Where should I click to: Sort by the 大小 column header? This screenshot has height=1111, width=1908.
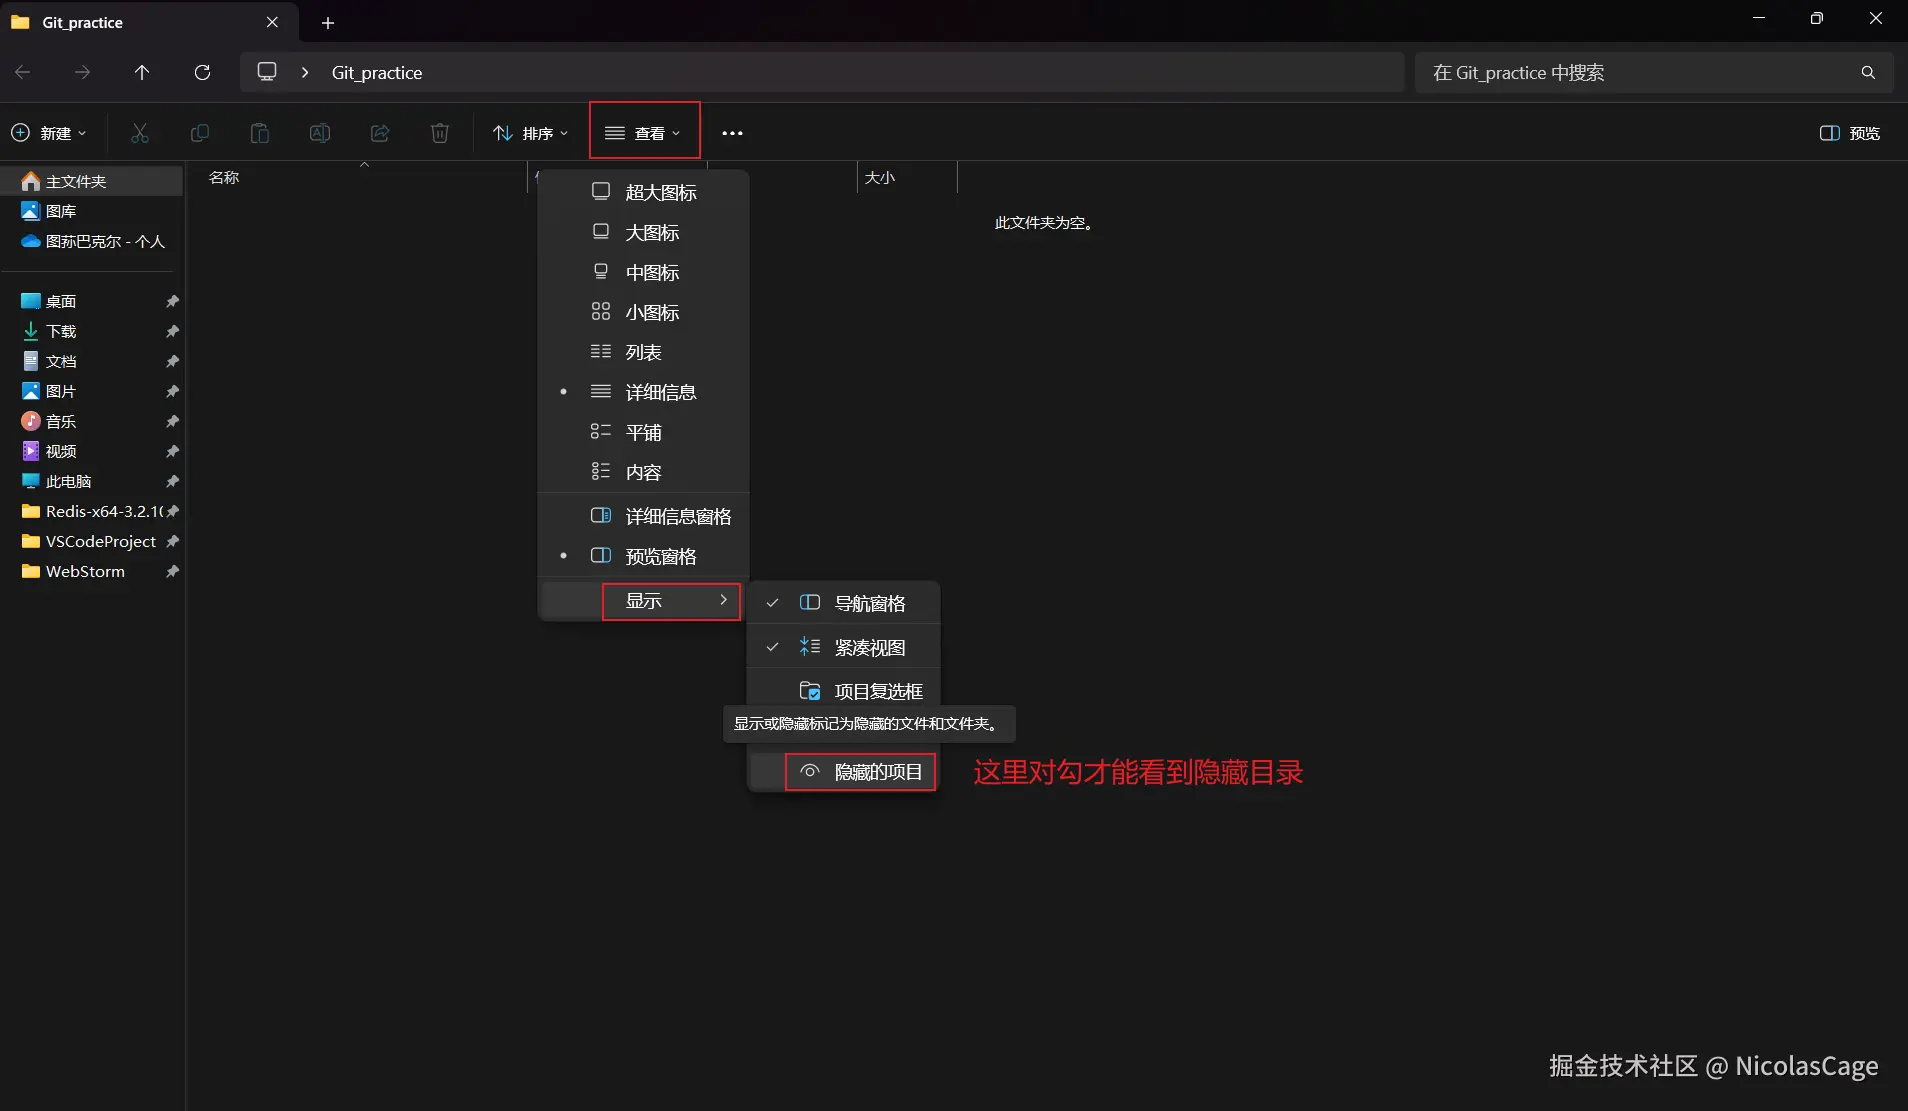pos(906,177)
